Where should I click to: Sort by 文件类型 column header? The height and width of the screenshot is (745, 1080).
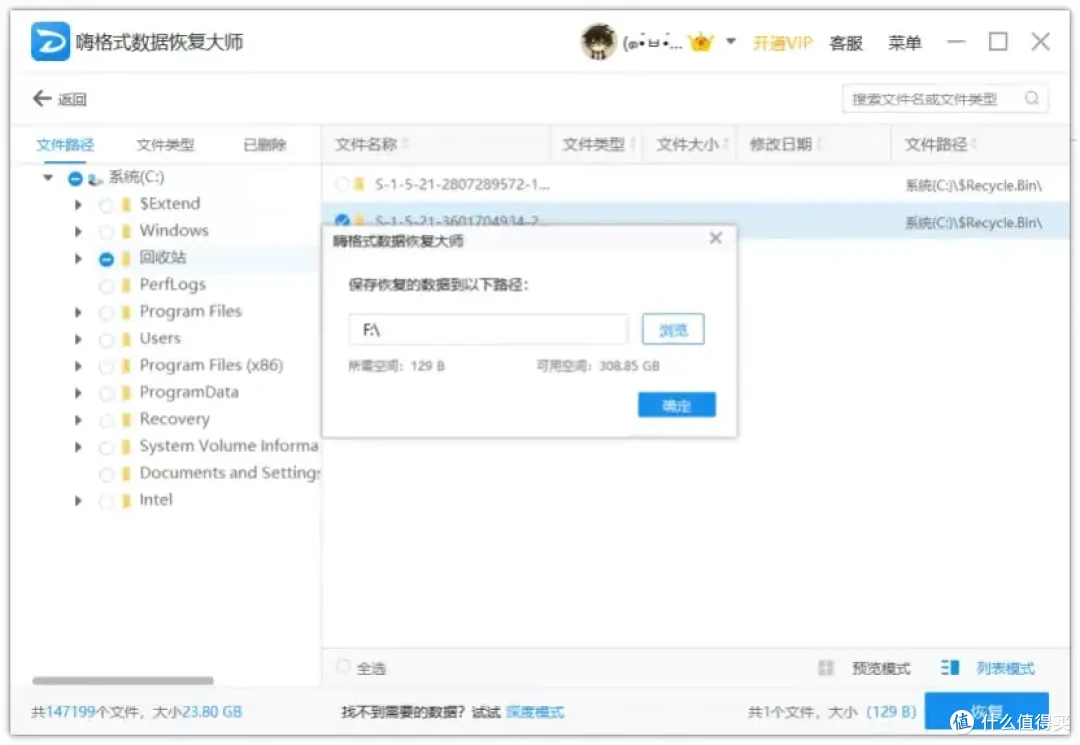coord(594,144)
